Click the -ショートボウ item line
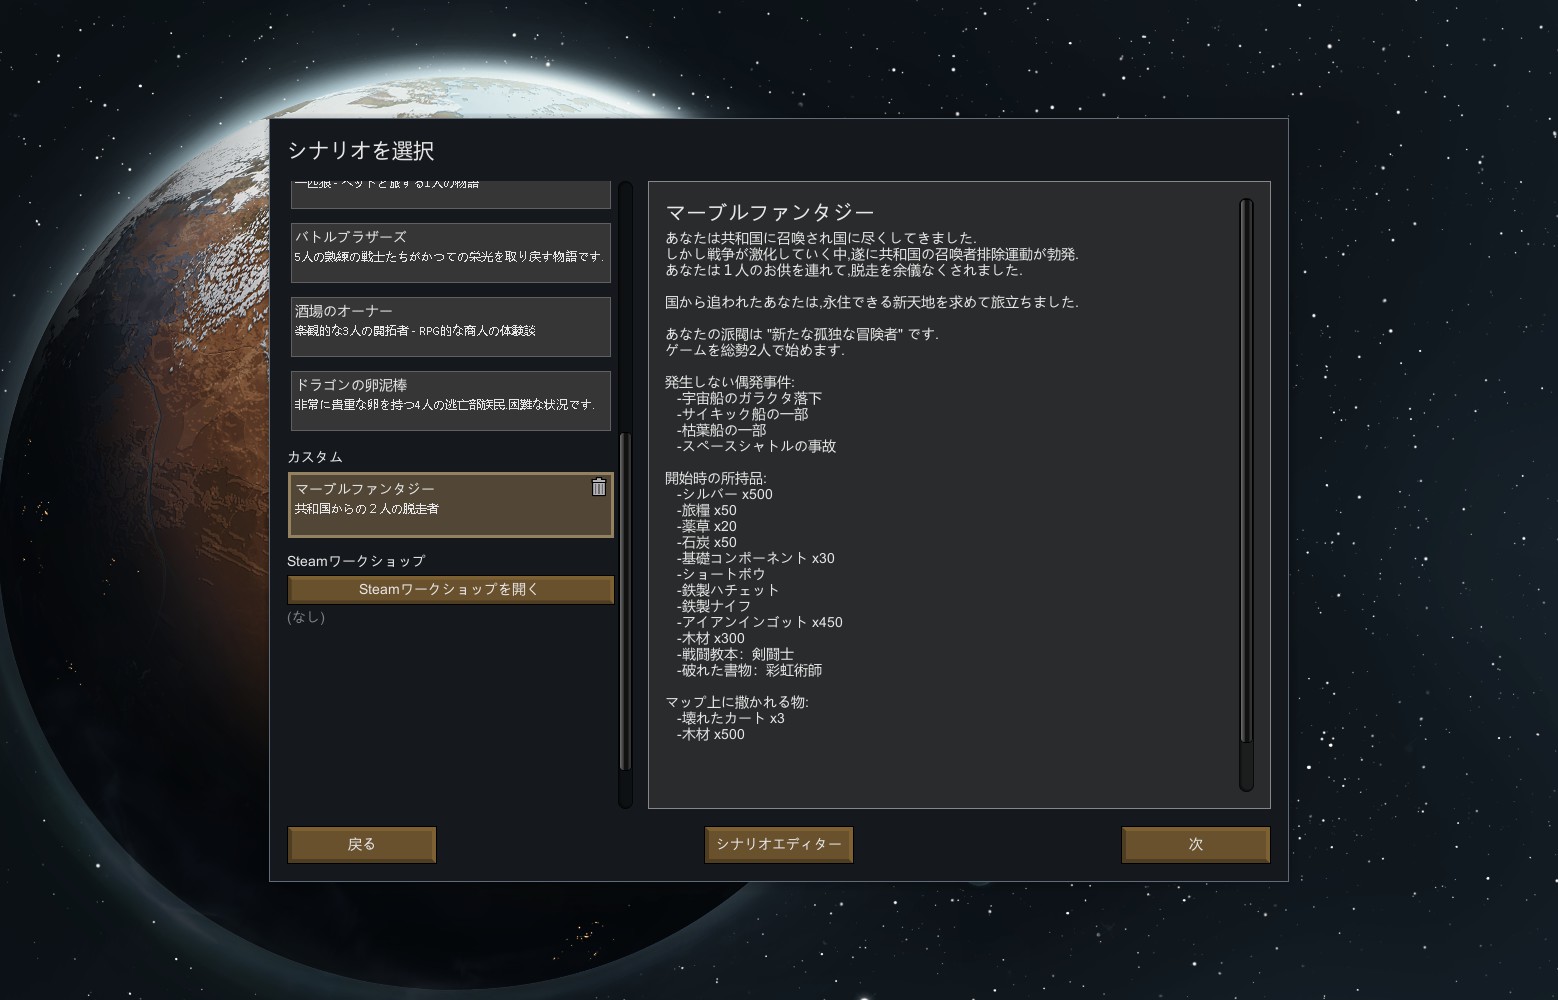The image size is (1558, 1000). tap(721, 574)
